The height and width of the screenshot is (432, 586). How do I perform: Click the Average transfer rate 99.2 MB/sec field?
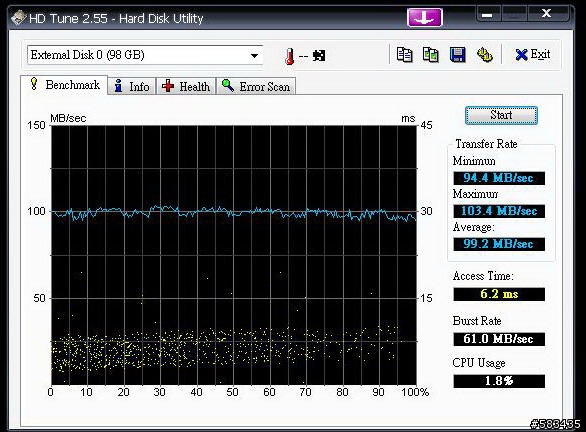click(499, 244)
